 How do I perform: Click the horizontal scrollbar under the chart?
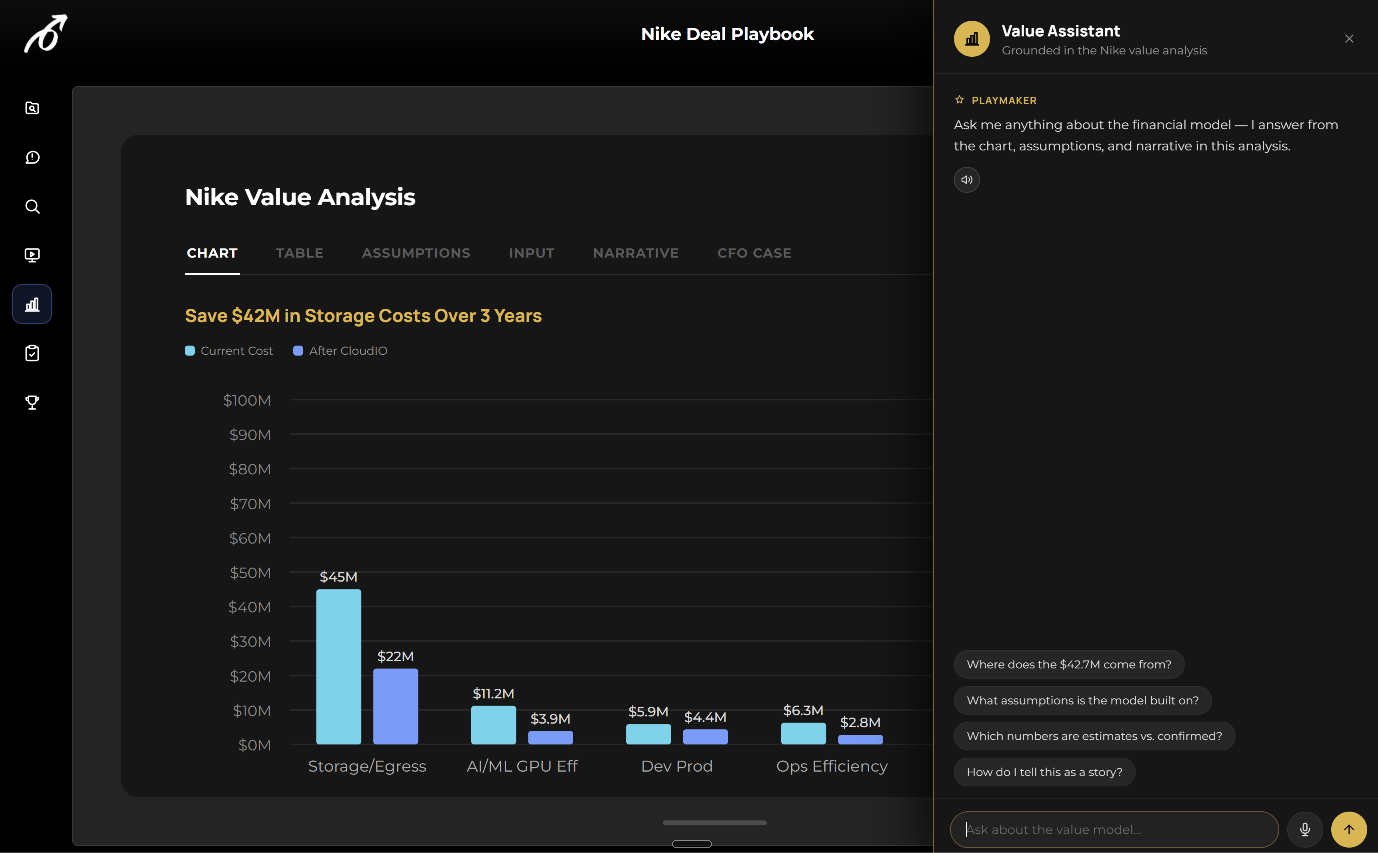click(715, 823)
